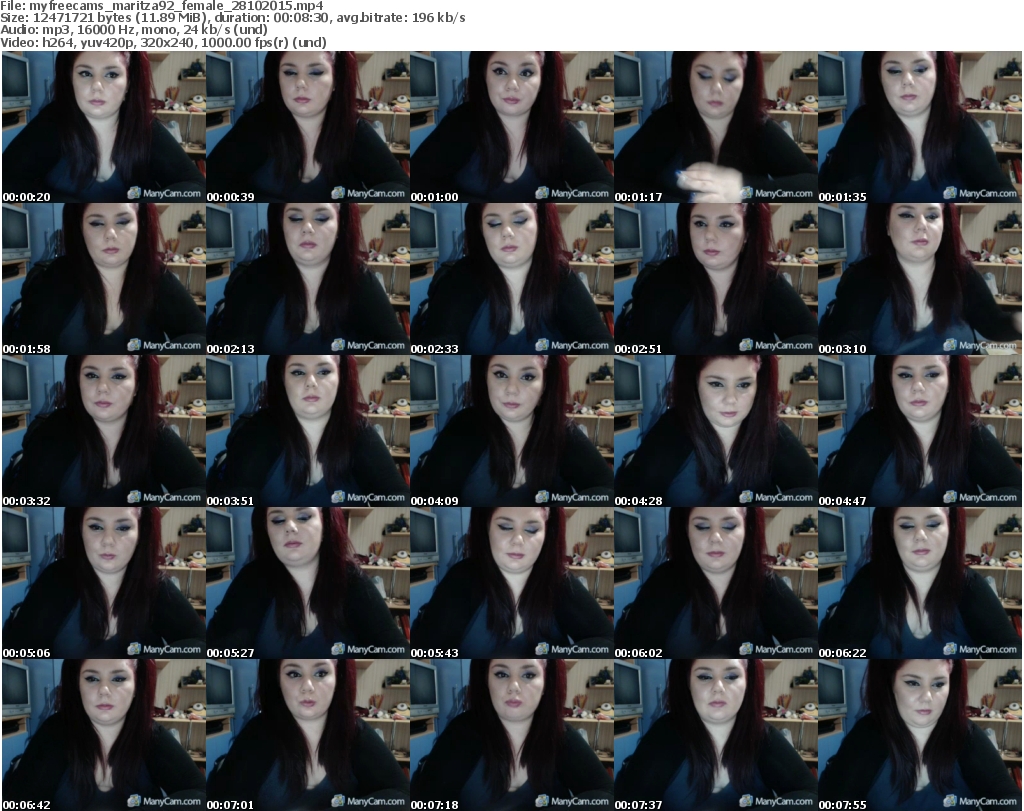Pick the frame timestamped 00:03:32
The width and height of the screenshot is (1024, 811).
pos(104,431)
